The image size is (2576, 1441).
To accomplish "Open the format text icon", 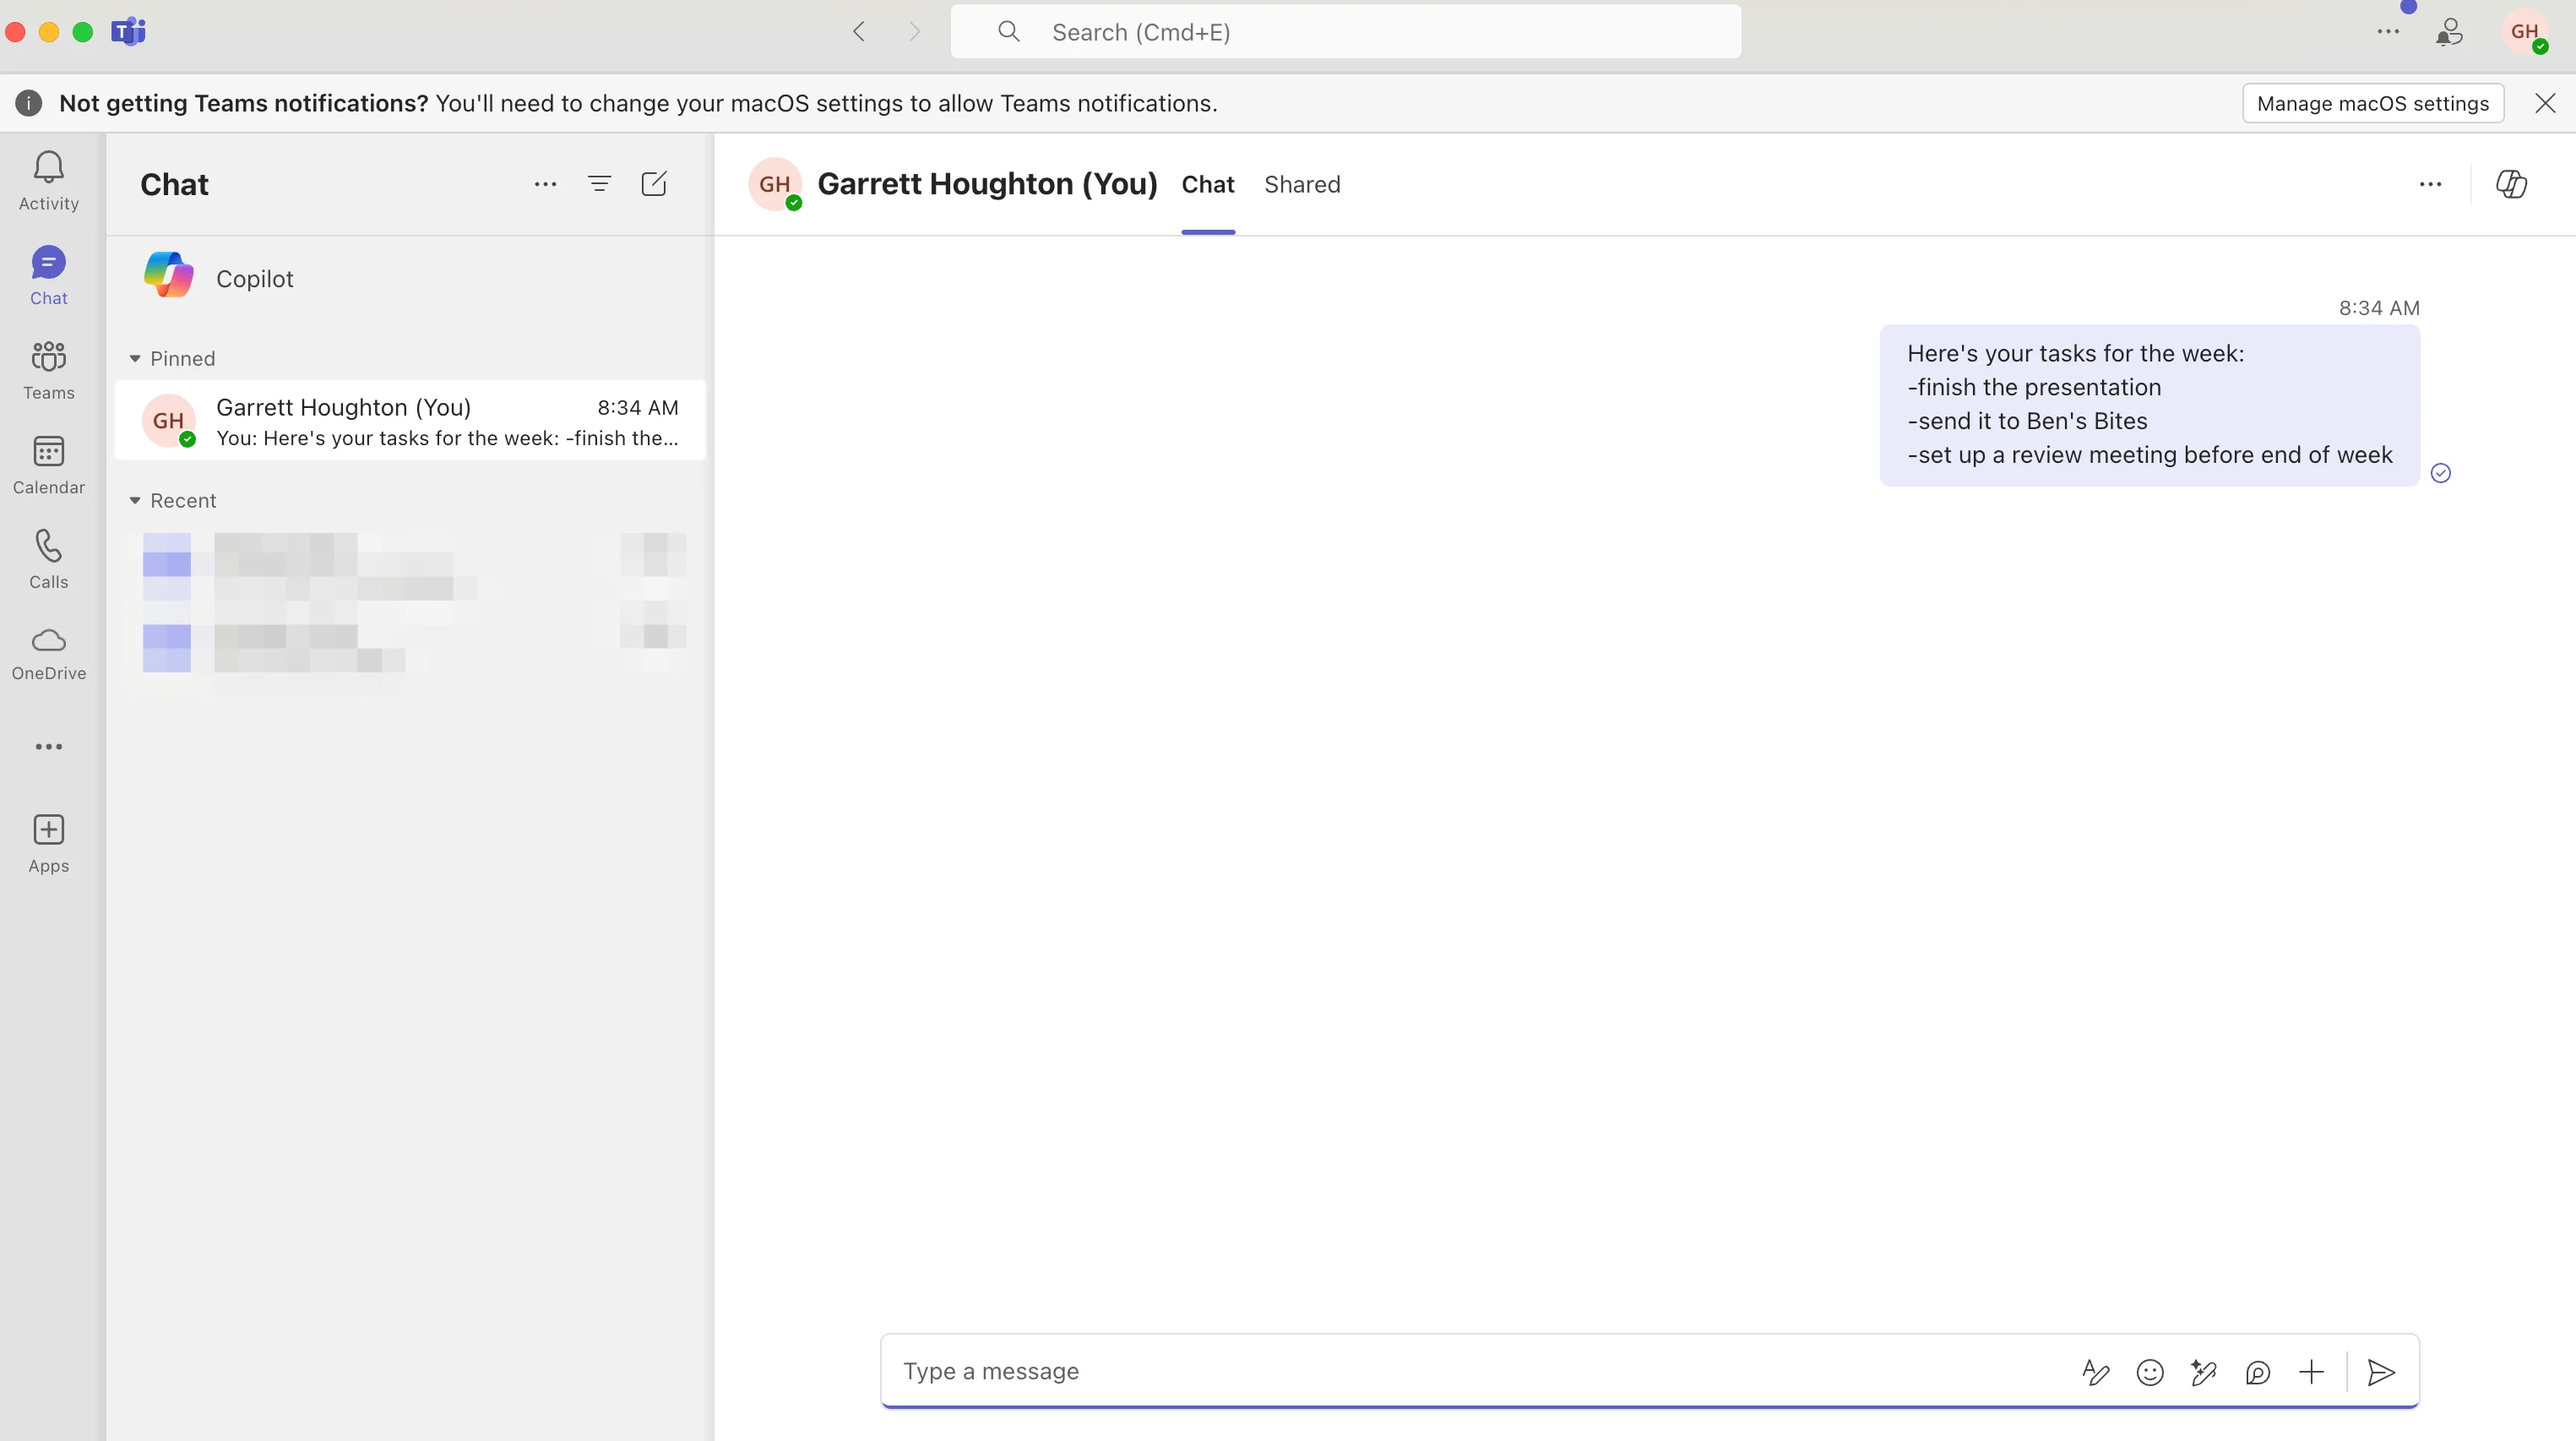I will [2095, 1372].
